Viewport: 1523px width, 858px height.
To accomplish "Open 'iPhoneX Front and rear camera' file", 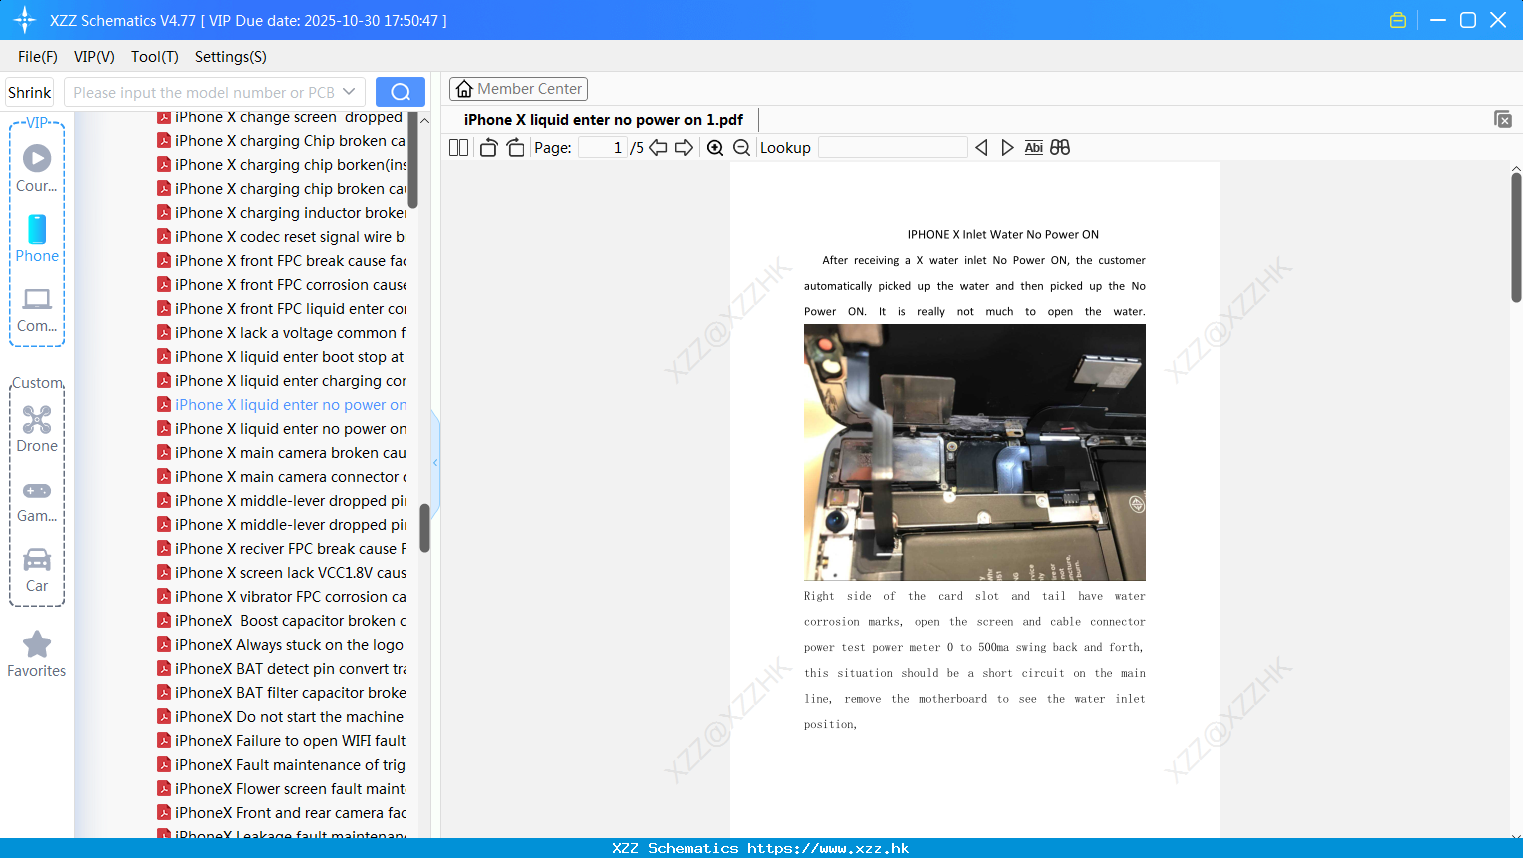I will [x=281, y=813].
